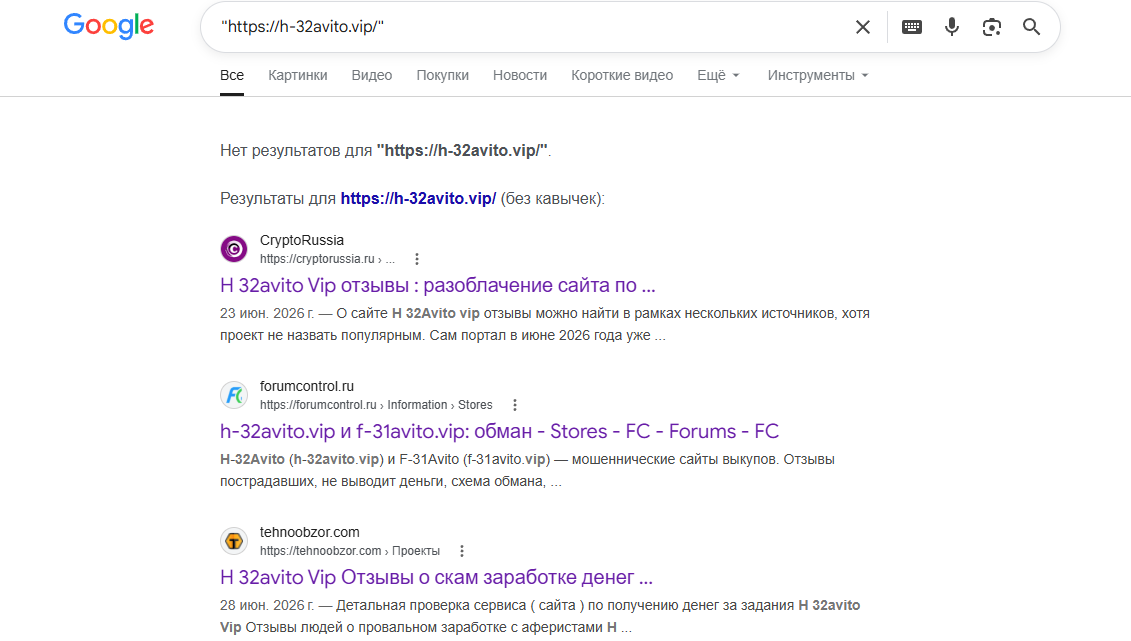This screenshot has height=641, width=1131.
Task: Open three-dot menu for tehnoobzor.com result
Action: click(462, 551)
